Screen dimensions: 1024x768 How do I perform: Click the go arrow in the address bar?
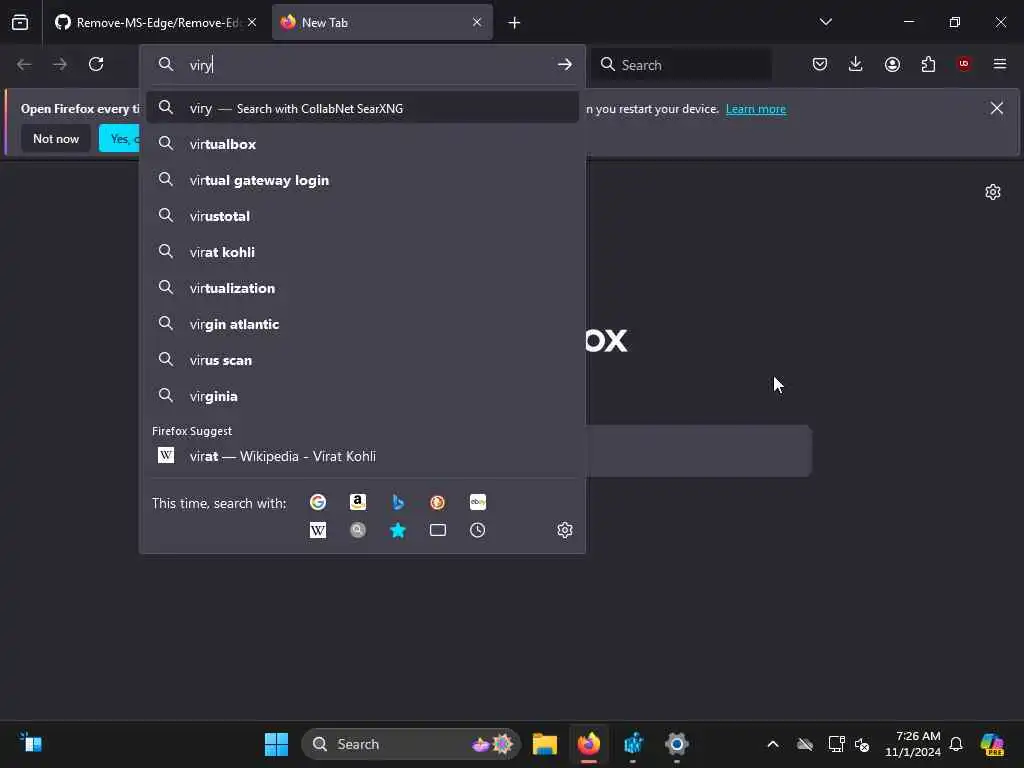pyautogui.click(x=565, y=65)
